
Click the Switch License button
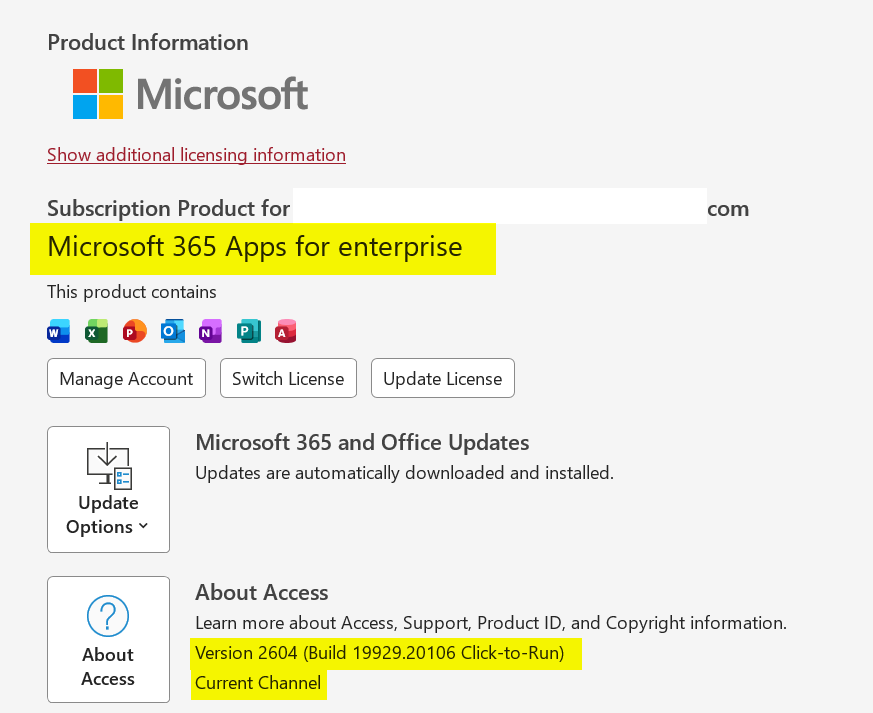pos(288,378)
